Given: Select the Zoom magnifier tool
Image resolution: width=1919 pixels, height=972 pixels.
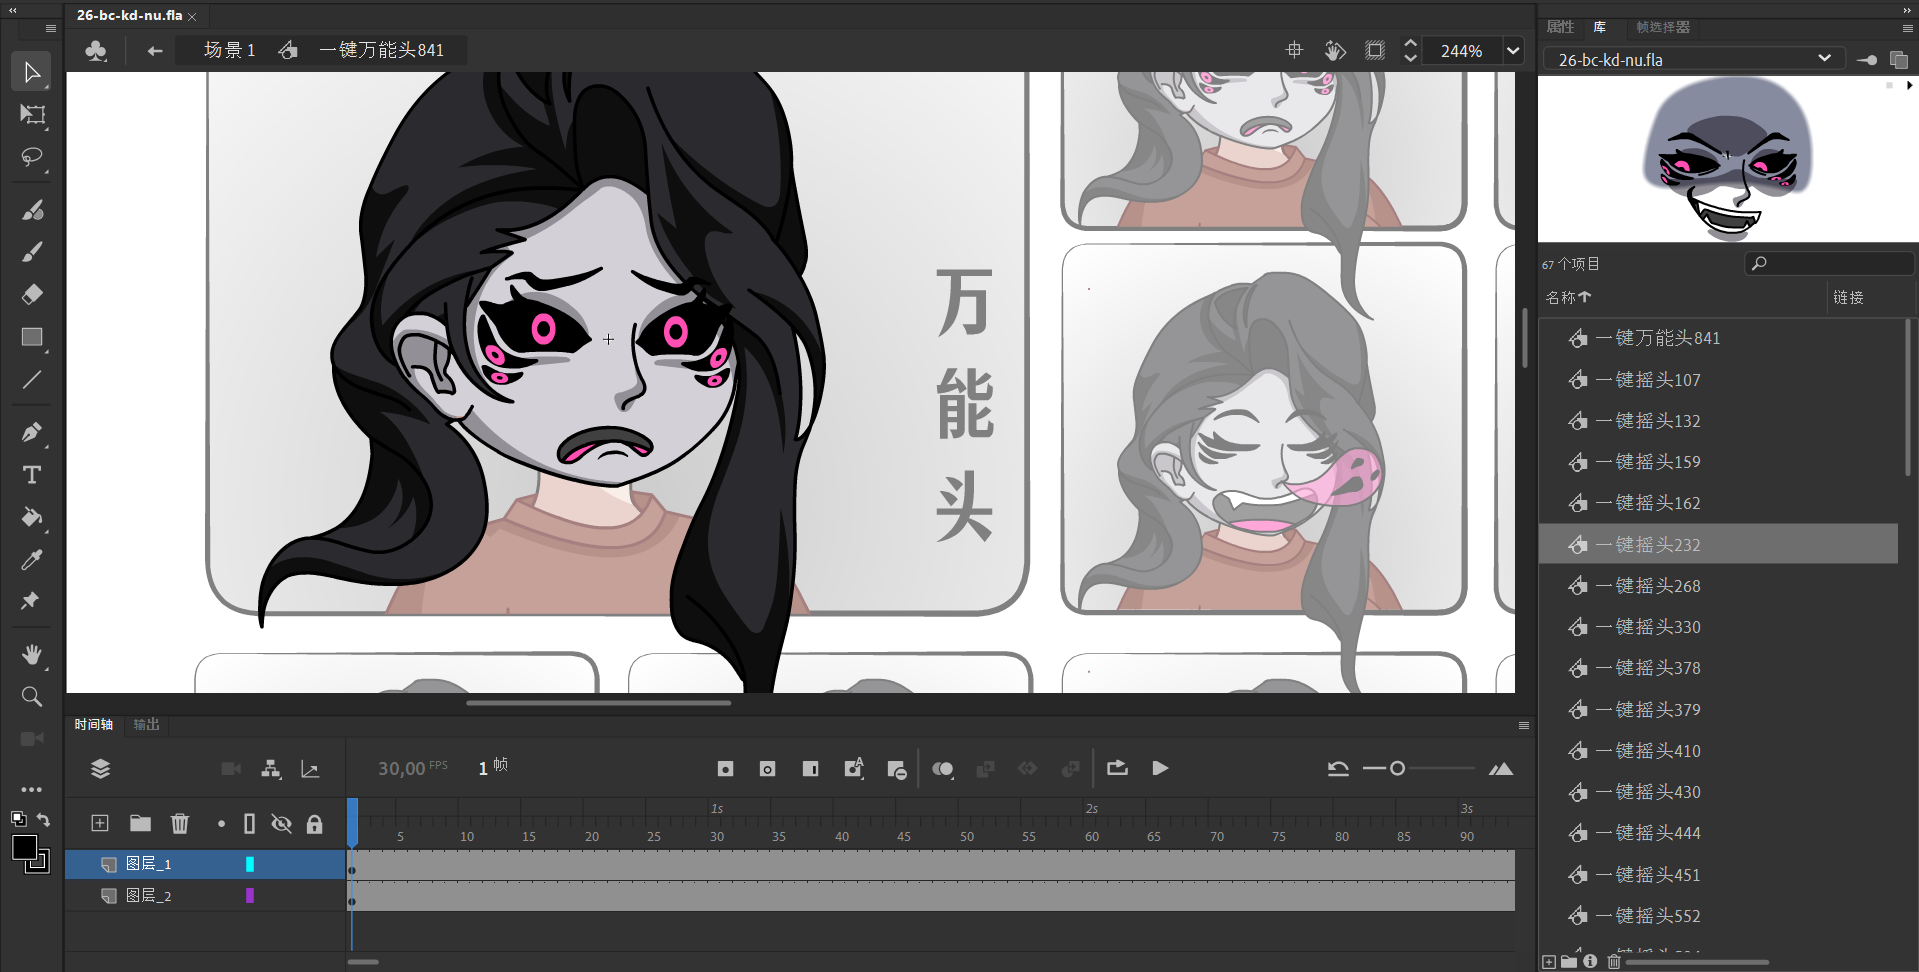Looking at the screenshot, I should (32, 696).
